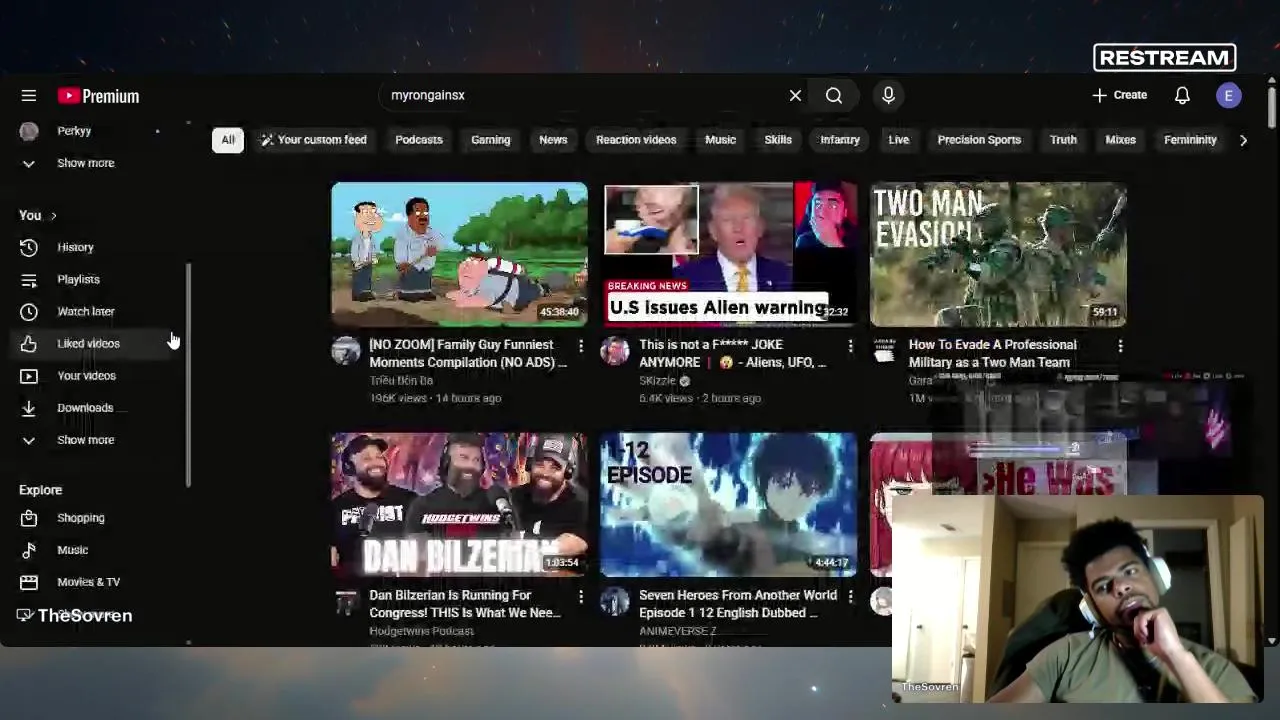
Task: Select the News chip
Action: pos(553,140)
